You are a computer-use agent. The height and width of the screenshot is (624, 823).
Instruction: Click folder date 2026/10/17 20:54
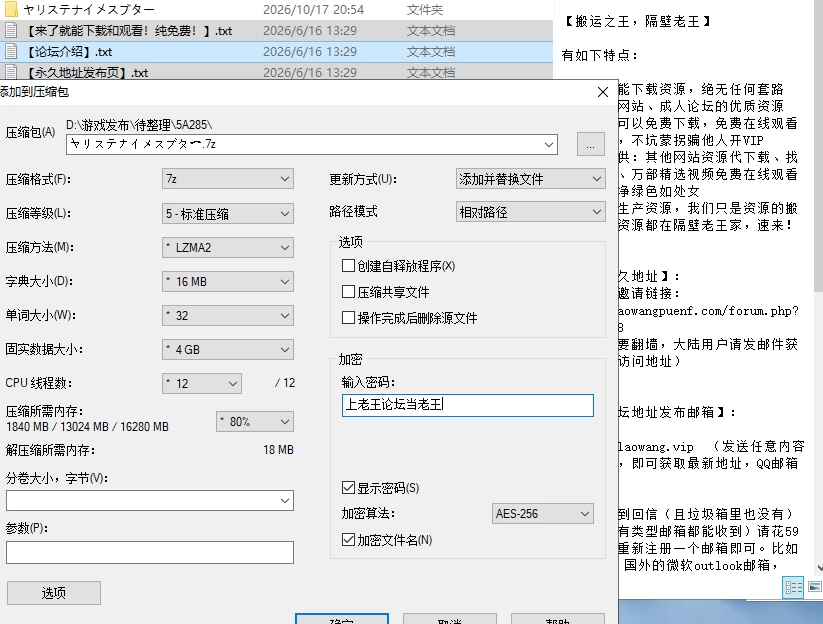pyautogui.click(x=313, y=9)
